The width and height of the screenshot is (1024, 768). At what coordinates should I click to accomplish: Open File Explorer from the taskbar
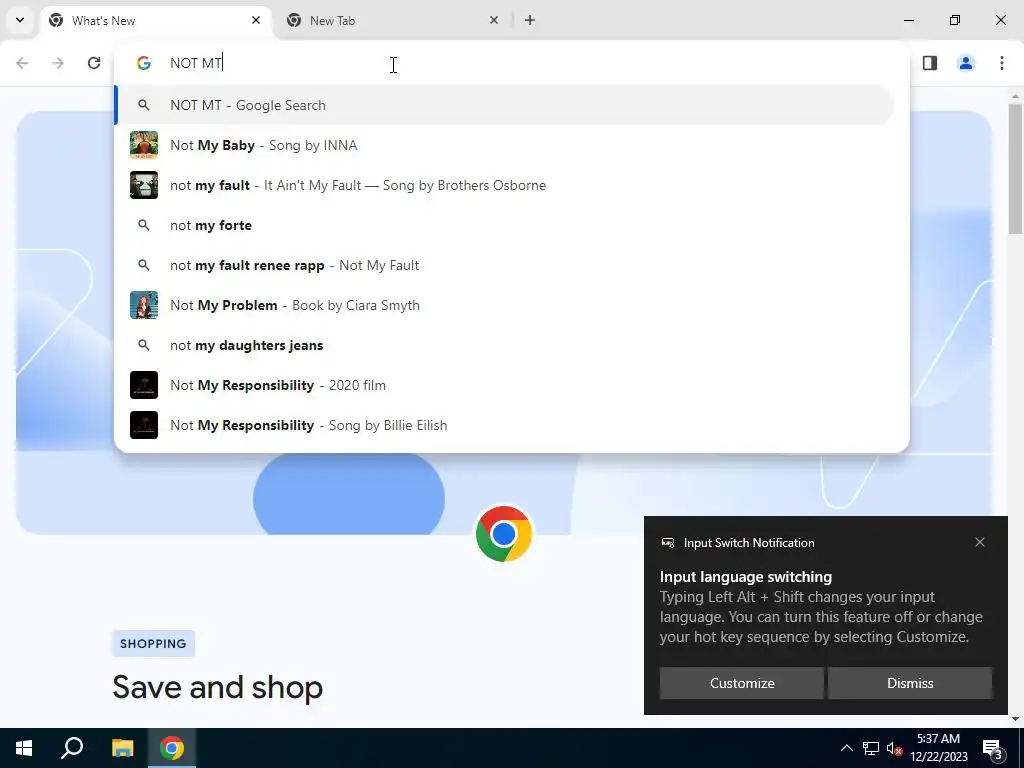[x=122, y=748]
